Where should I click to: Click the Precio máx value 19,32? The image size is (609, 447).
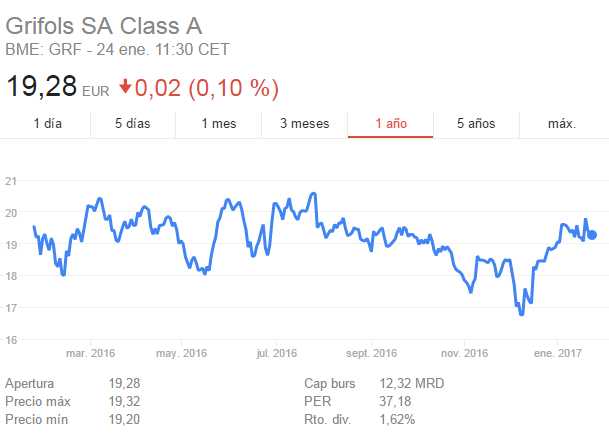127,401
